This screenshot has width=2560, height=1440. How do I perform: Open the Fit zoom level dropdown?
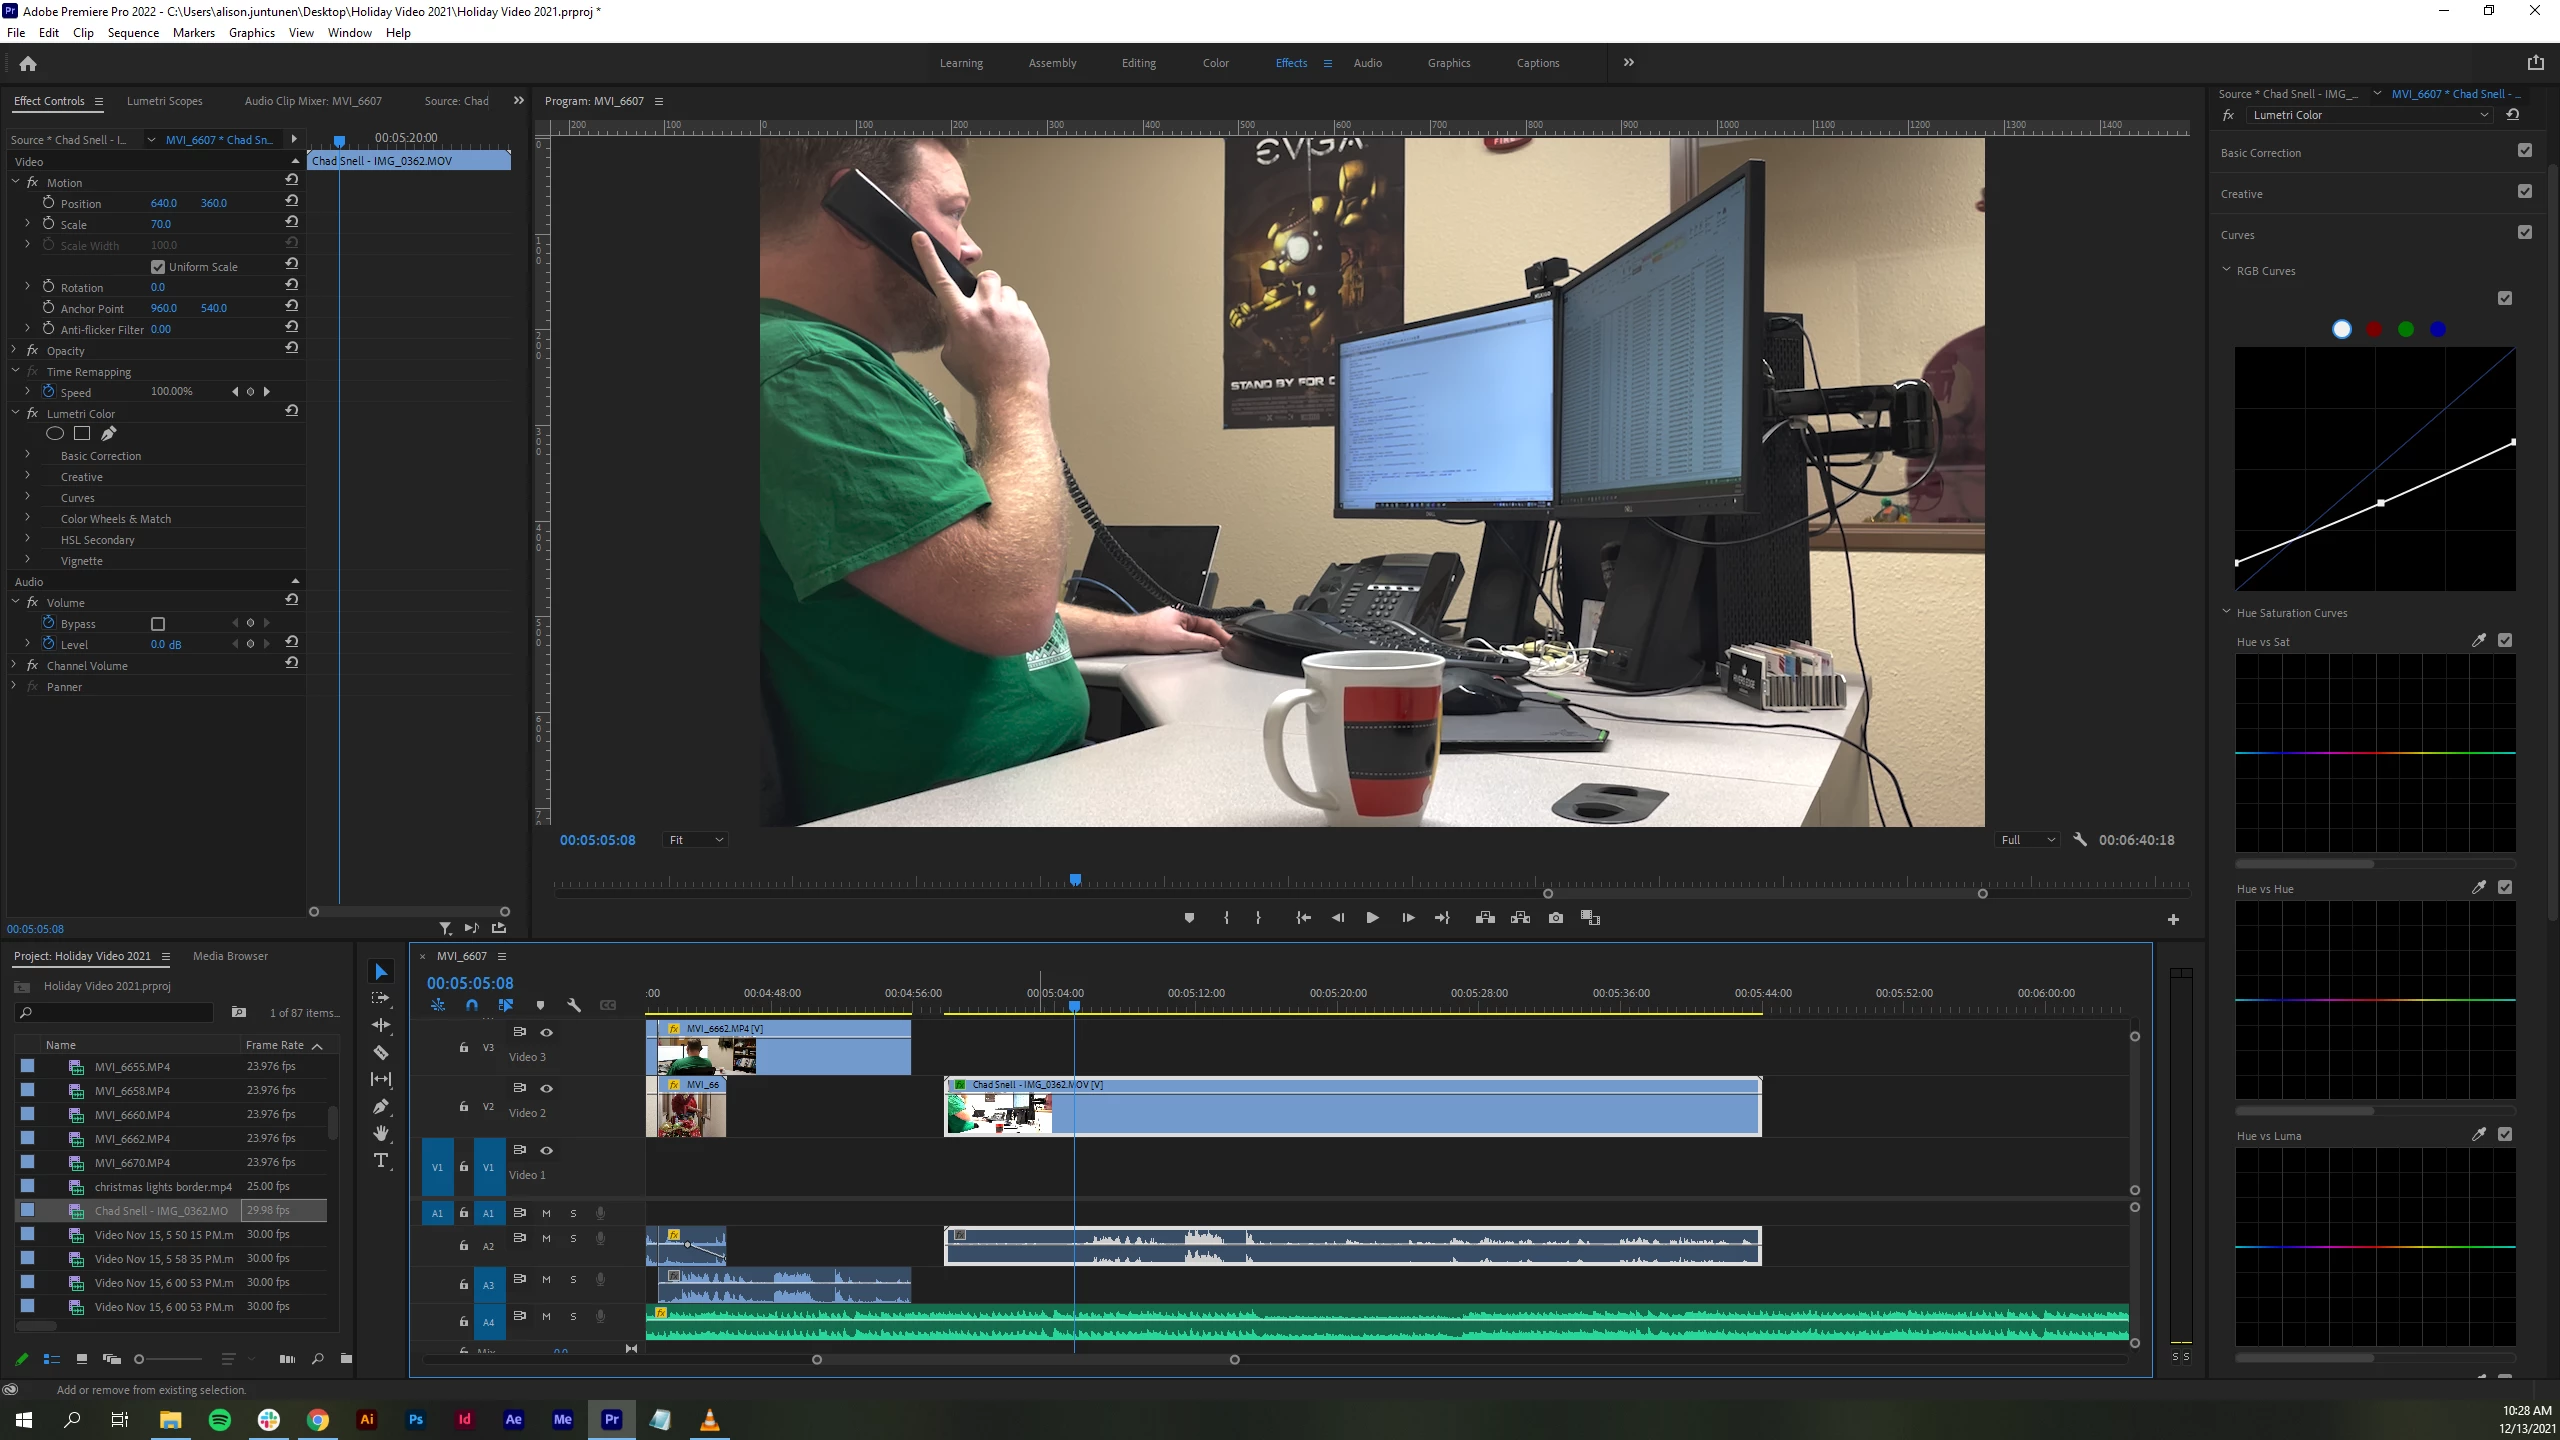[696, 840]
